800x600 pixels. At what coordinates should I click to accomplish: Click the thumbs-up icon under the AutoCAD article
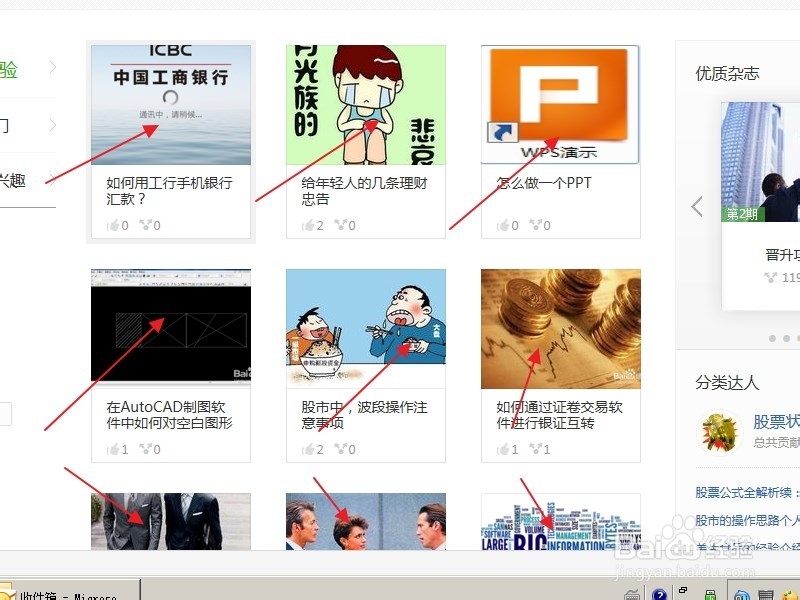[x=113, y=449]
